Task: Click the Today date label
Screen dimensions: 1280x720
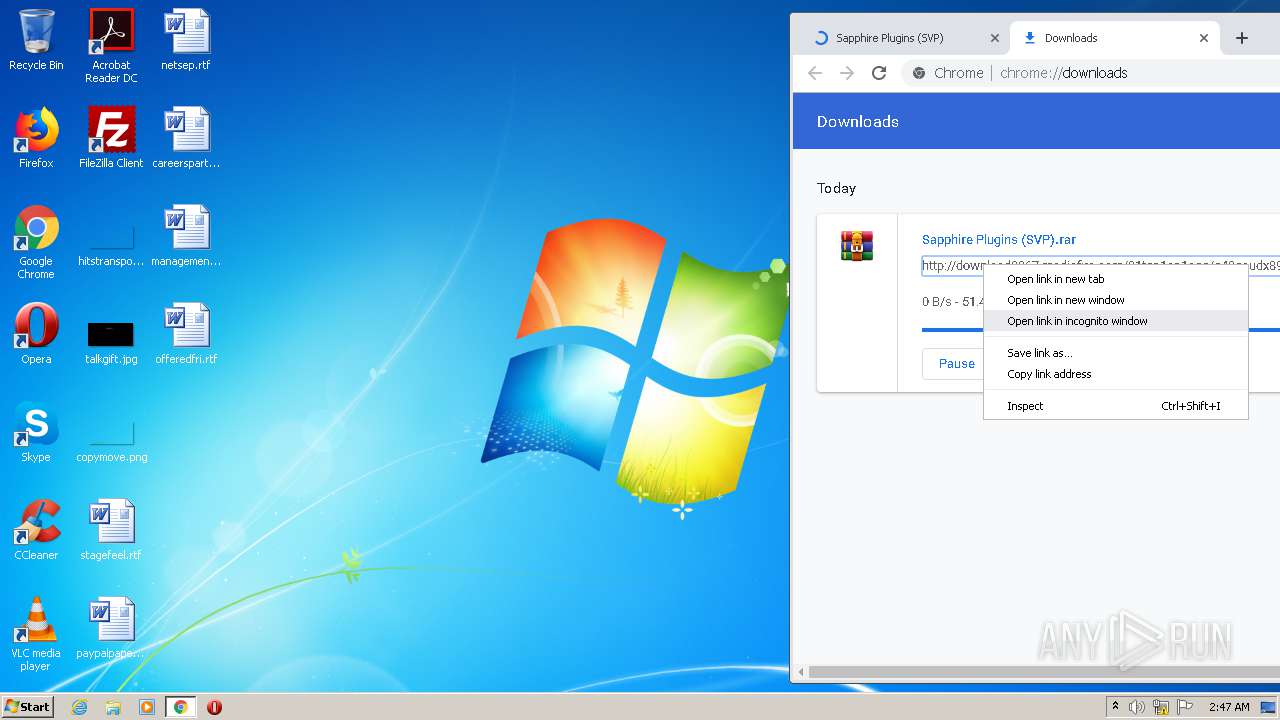Action: pos(836,188)
